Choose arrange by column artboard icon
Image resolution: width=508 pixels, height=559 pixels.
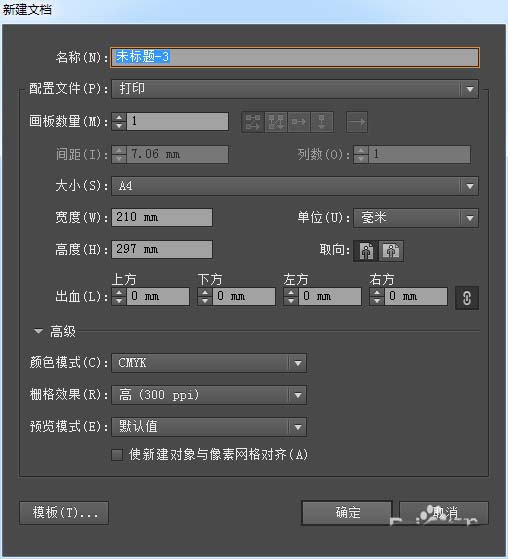[x=322, y=122]
